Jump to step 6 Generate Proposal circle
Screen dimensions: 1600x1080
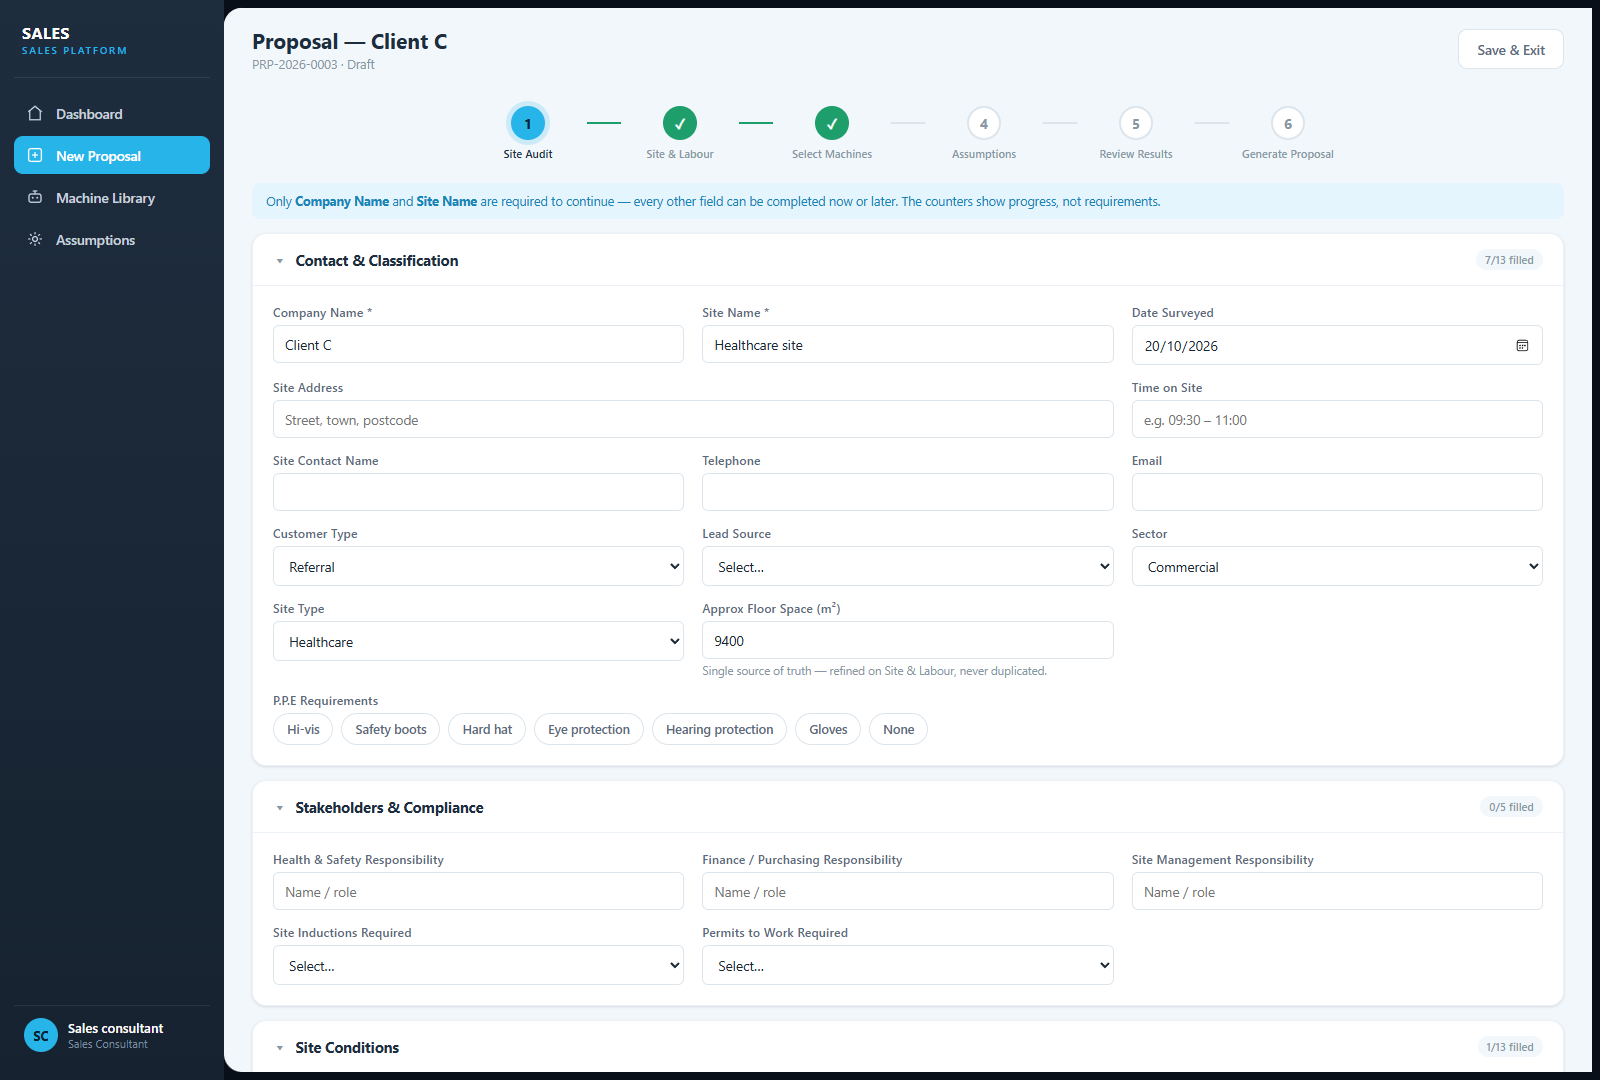click(x=1288, y=124)
